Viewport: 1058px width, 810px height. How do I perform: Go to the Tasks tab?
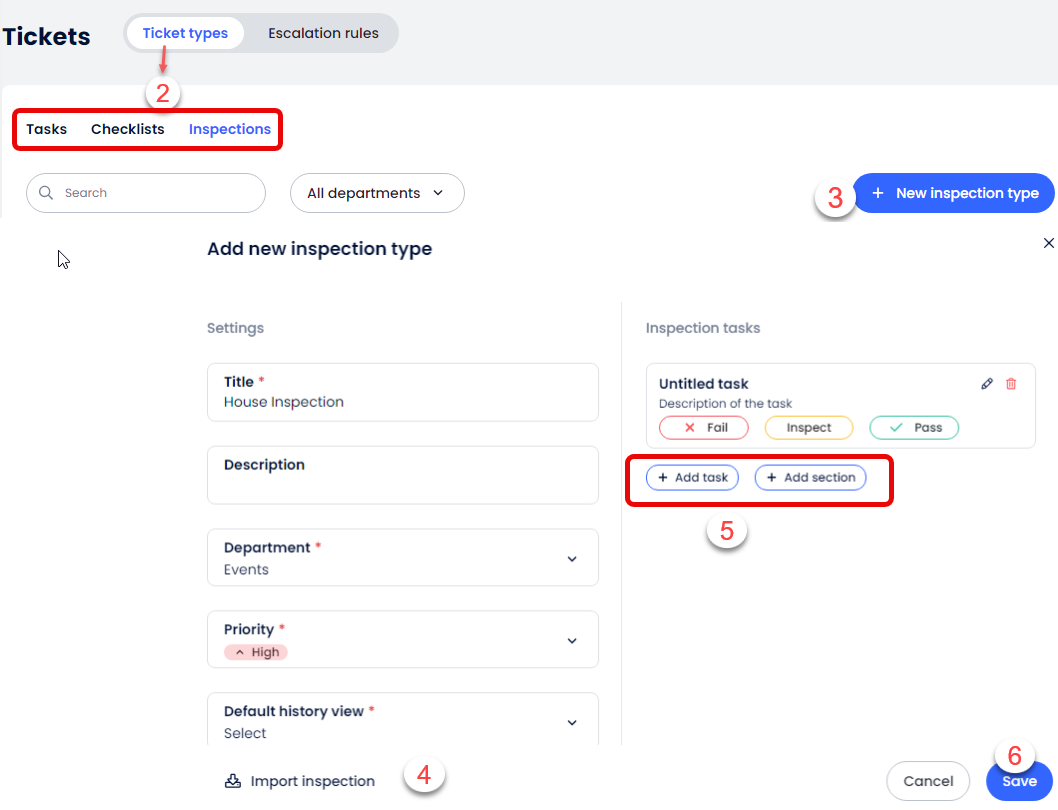click(x=47, y=129)
